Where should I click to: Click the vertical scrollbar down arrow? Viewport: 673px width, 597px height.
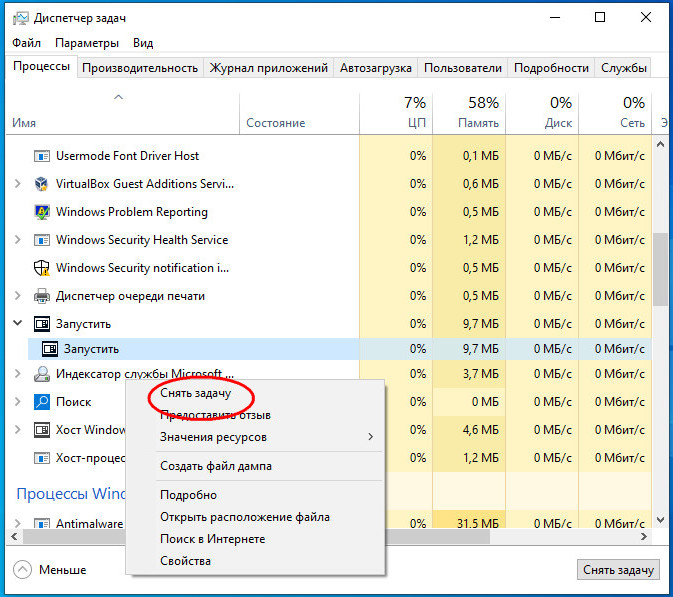661,520
